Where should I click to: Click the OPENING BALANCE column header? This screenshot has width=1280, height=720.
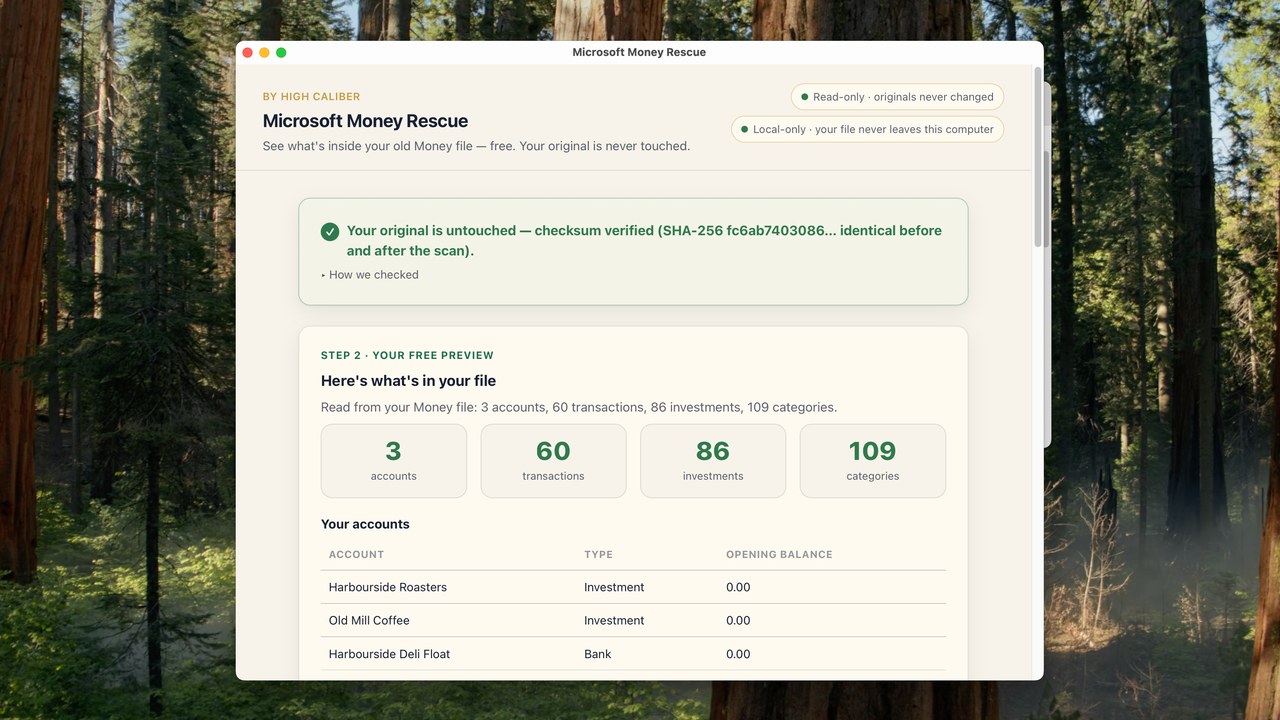(x=779, y=554)
